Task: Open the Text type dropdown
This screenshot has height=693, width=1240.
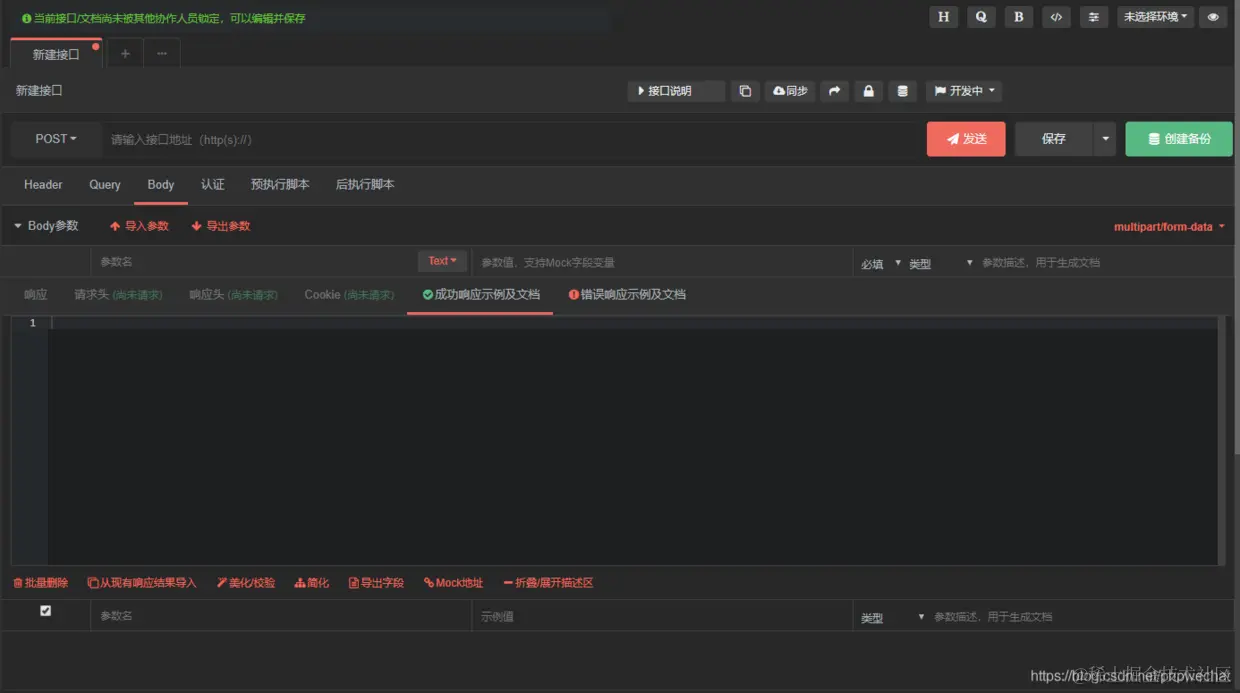Action: [442, 261]
